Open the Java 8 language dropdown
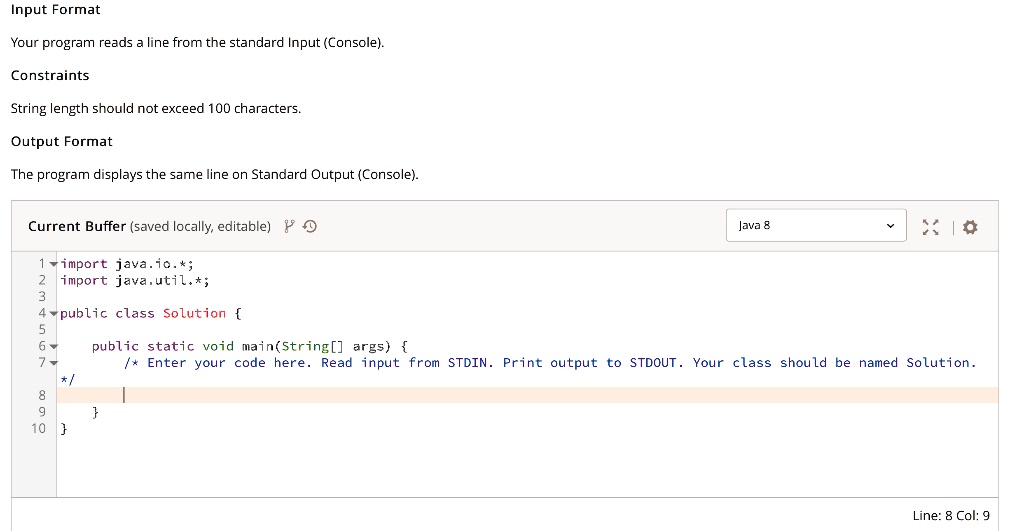The image size is (1024, 531). point(816,225)
